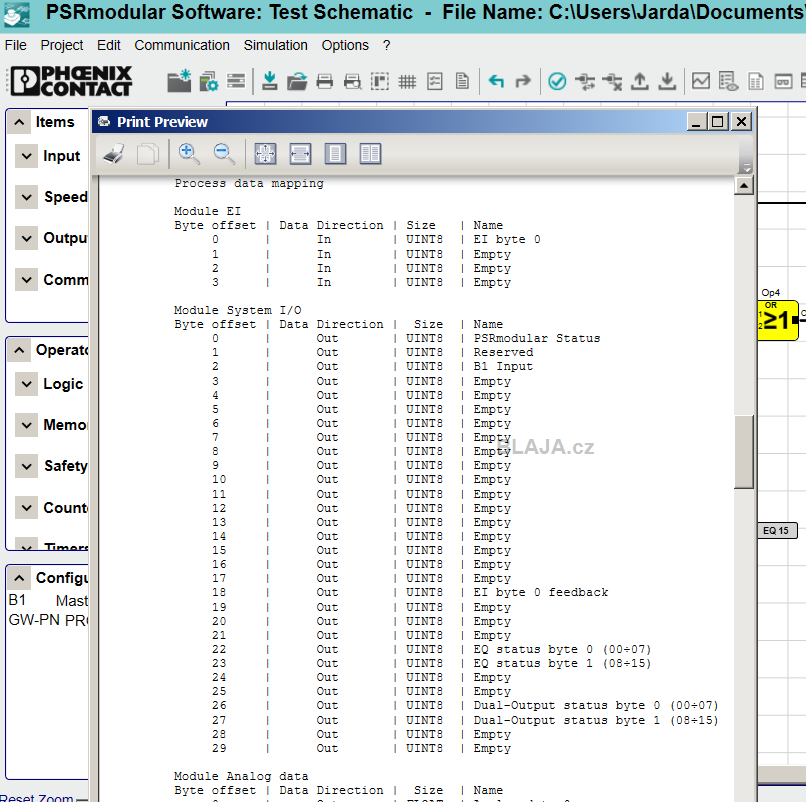
Task: Open Print Preview toolbar overflow options
Action: pos(746,168)
